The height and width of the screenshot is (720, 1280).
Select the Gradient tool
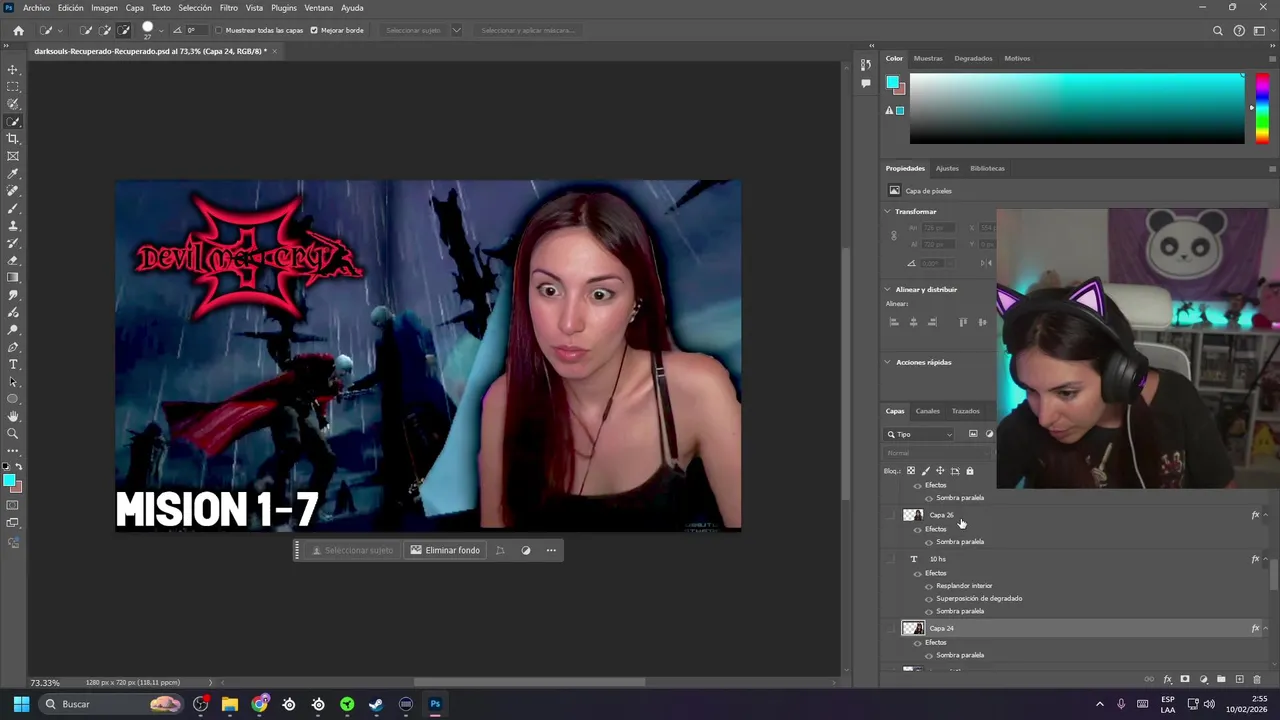tap(13, 278)
